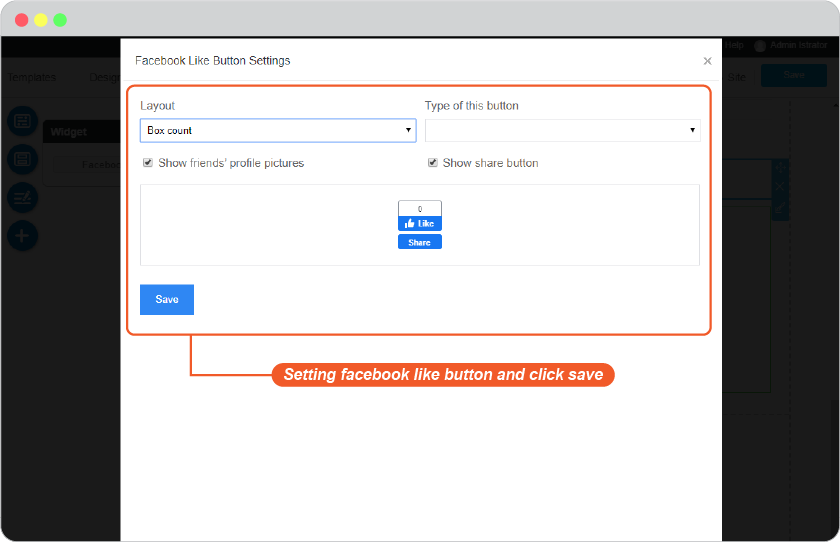Screen dimensions: 840x542
Task: Open the Type of this button dropdown
Action: [562, 131]
